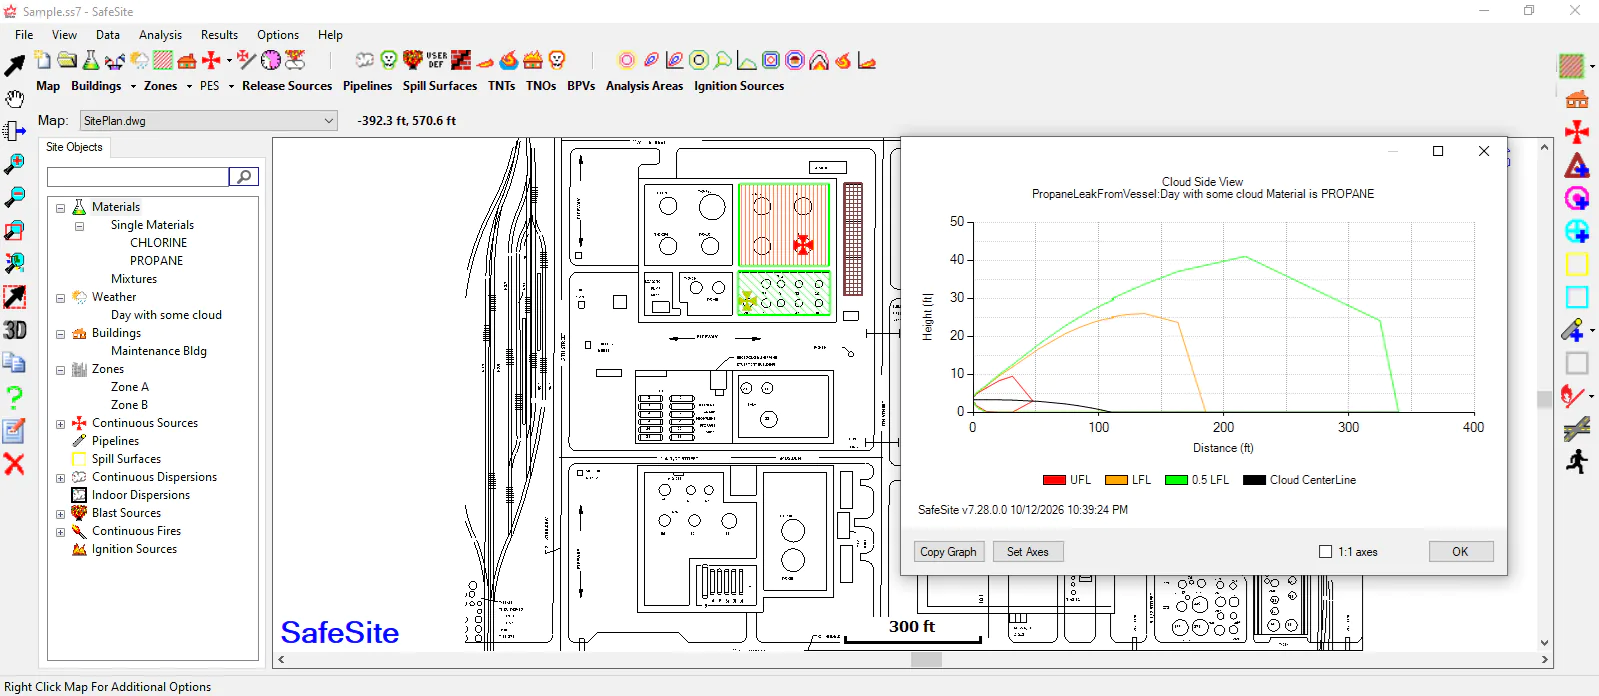Click the running person icon on the right toolbar
This screenshot has width=1599, height=696.
(x=1577, y=462)
